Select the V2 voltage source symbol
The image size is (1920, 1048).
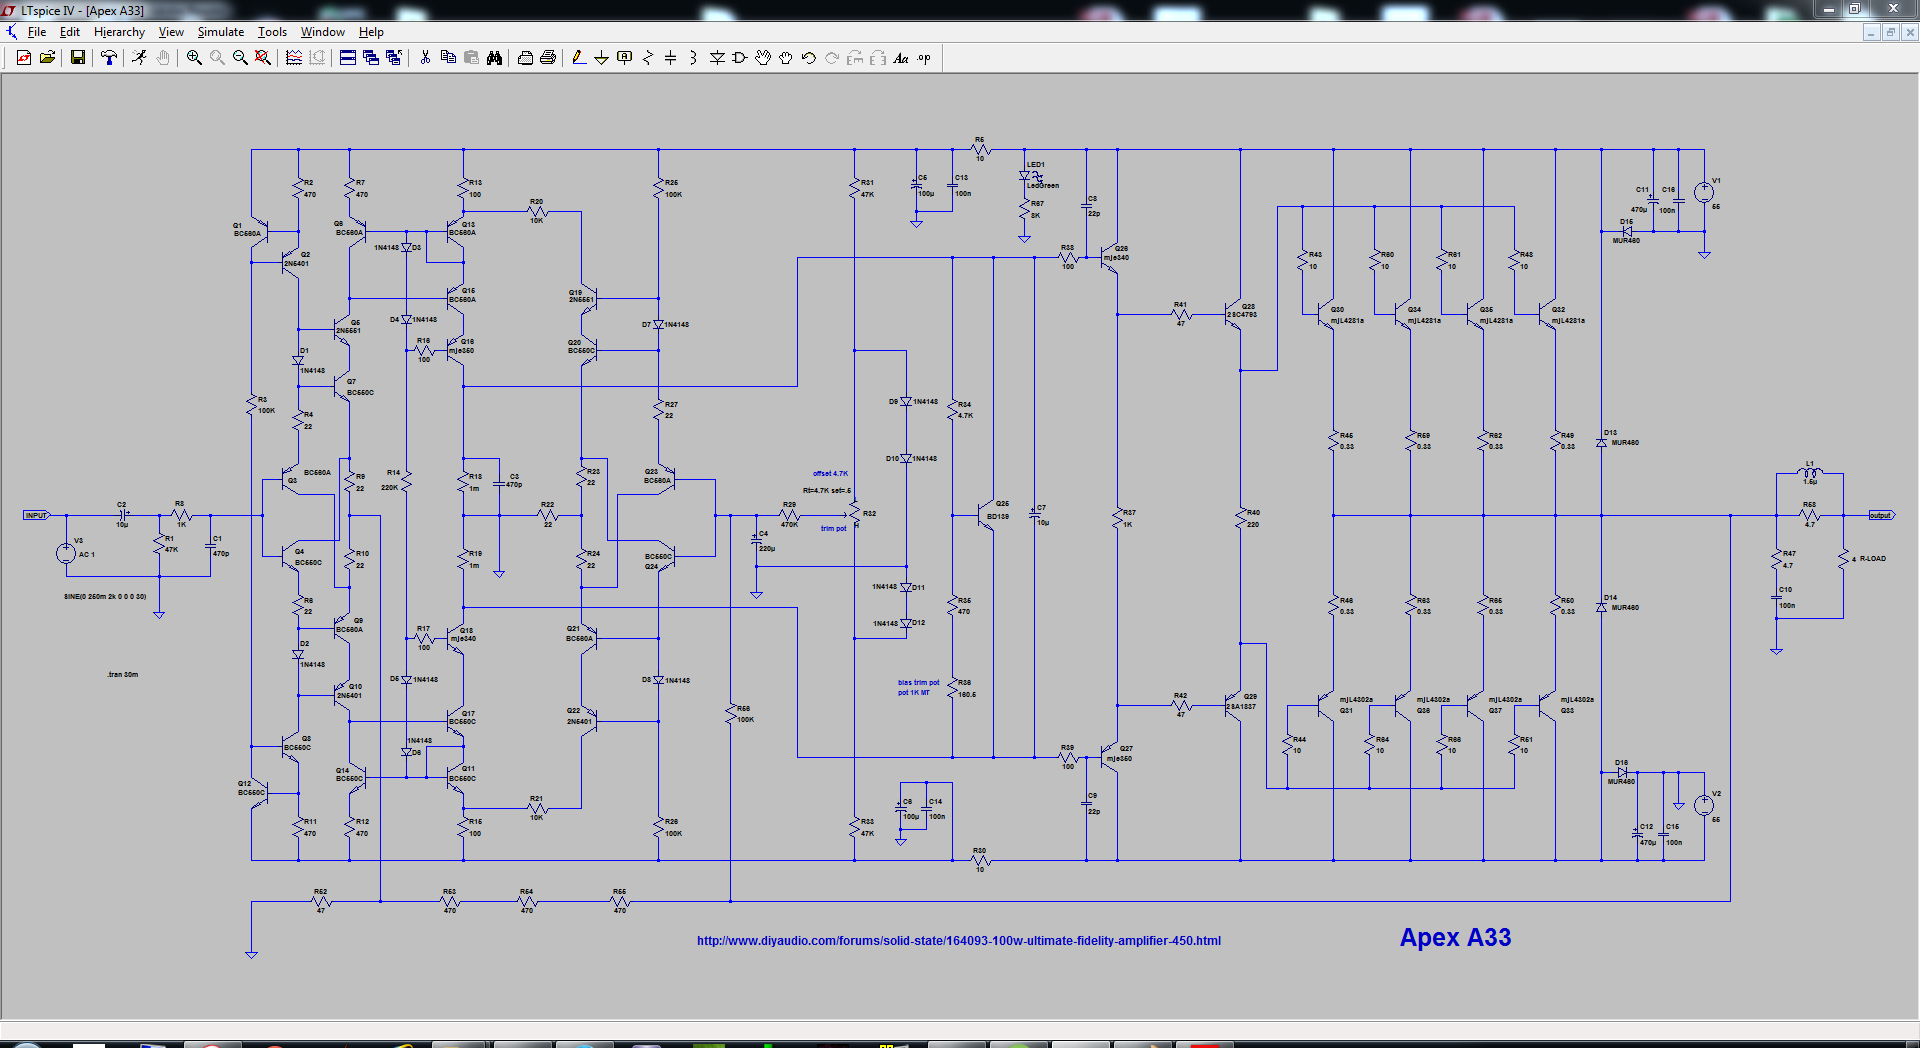coord(1704,805)
